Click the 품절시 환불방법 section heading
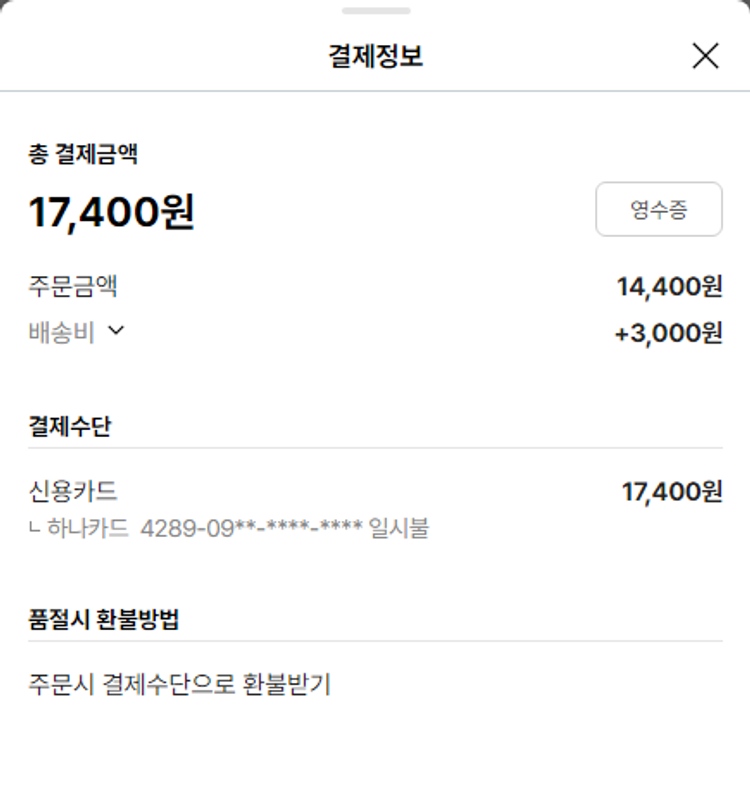 tap(104, 619)
